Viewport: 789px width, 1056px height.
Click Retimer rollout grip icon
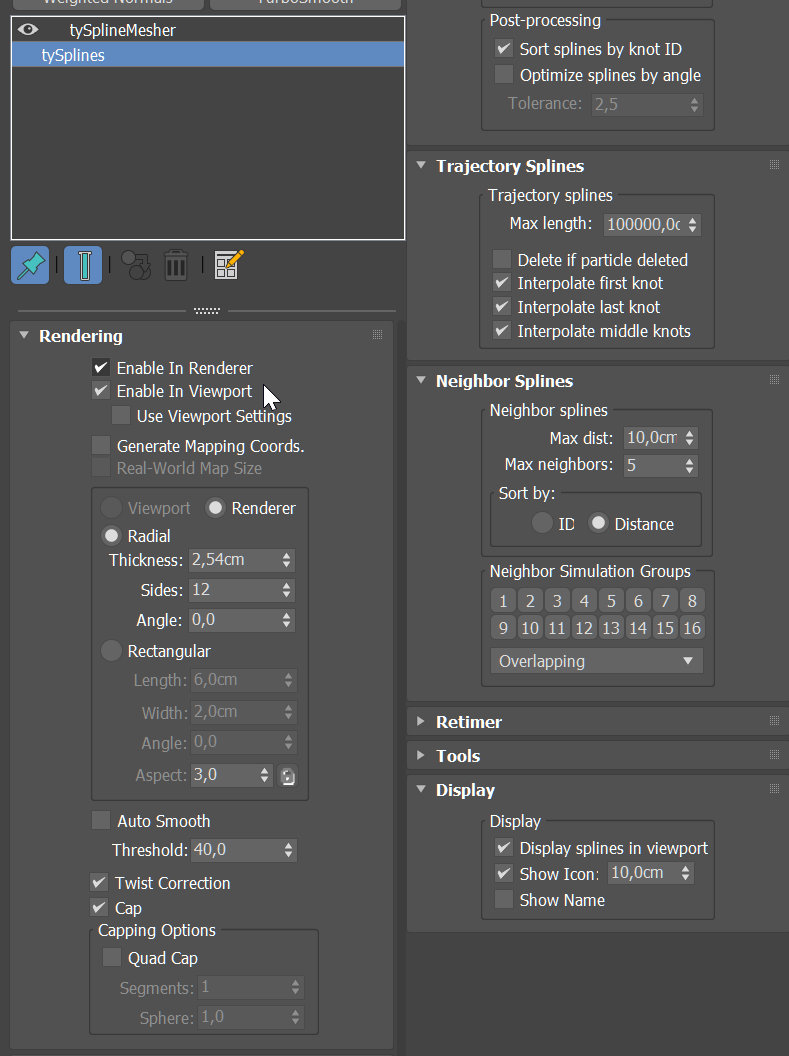774,721
